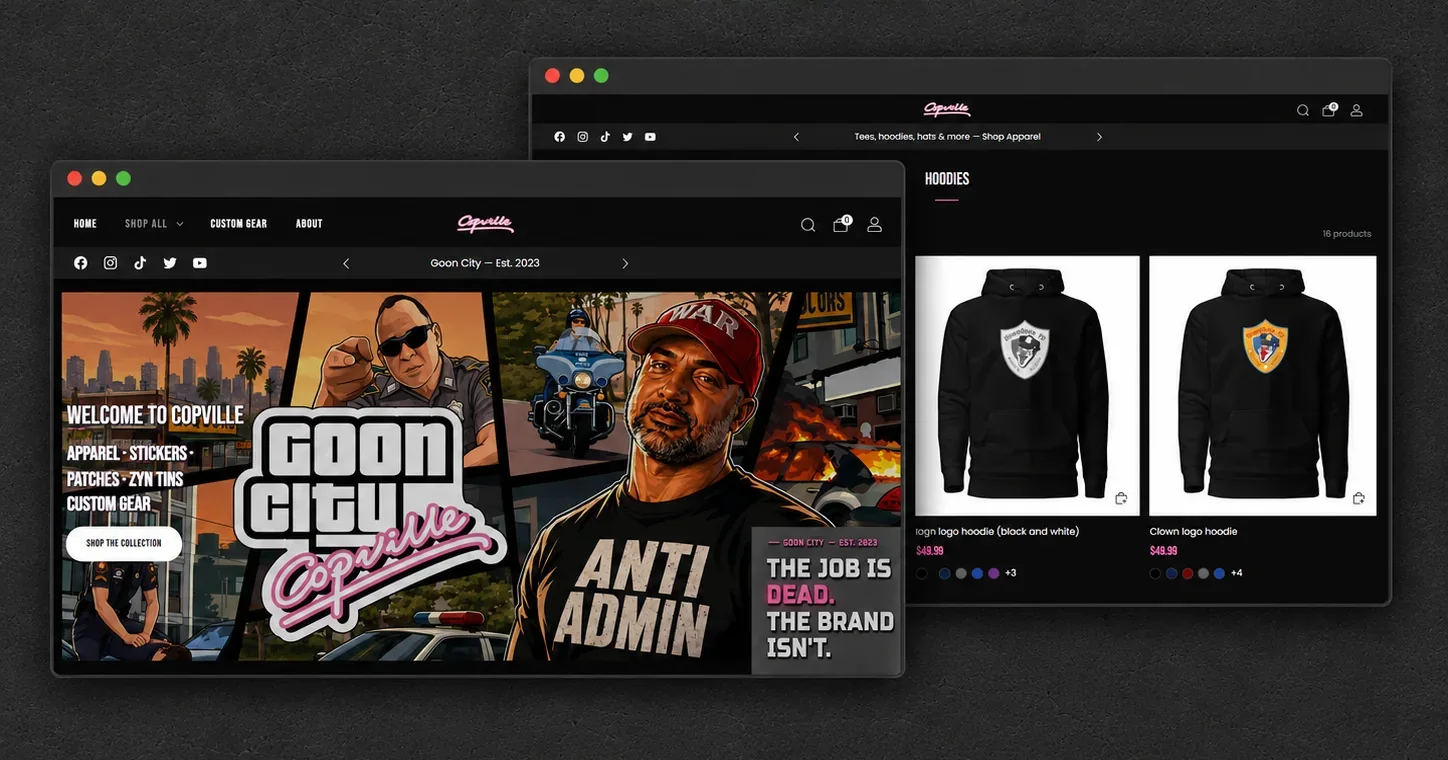The image size is (1448, 760).
Task: Follow 'Tees, hoodies, hats & more — Shop Apparel'
Action: click(947, 137)
